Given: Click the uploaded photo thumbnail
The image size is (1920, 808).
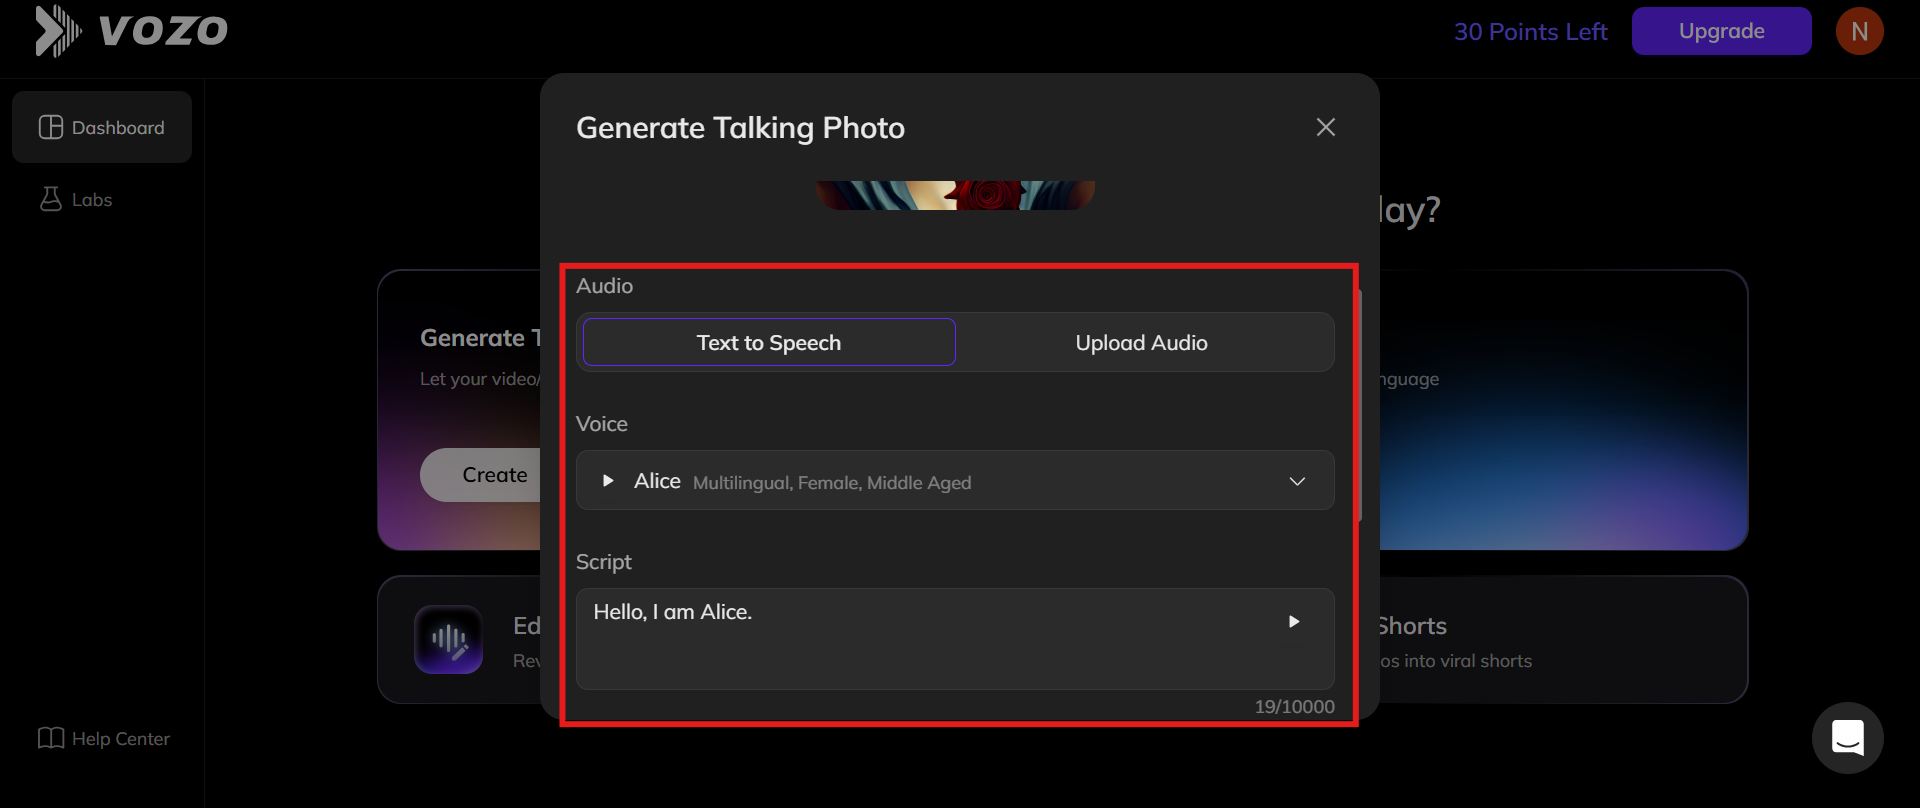Looking at the screenshot, I should [955, 195].
